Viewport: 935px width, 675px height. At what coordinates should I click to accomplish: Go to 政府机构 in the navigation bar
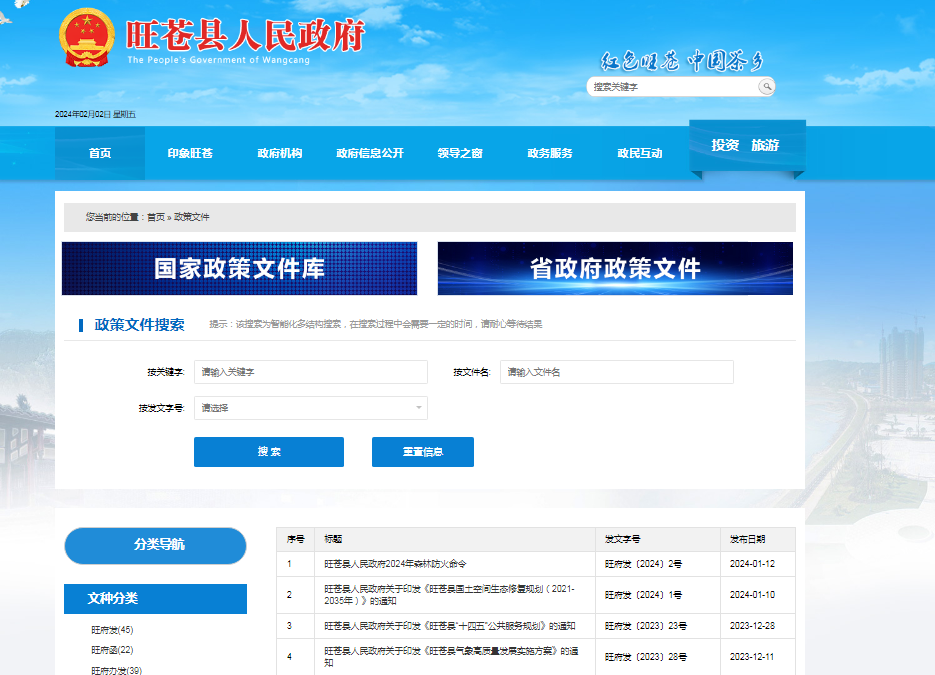pos(280,153)
